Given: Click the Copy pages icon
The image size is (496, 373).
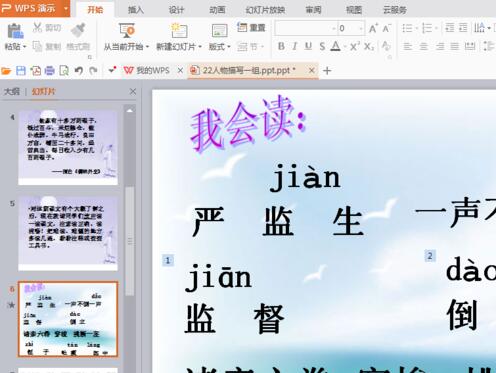Looking at the screenshot, I should [37, 46].
